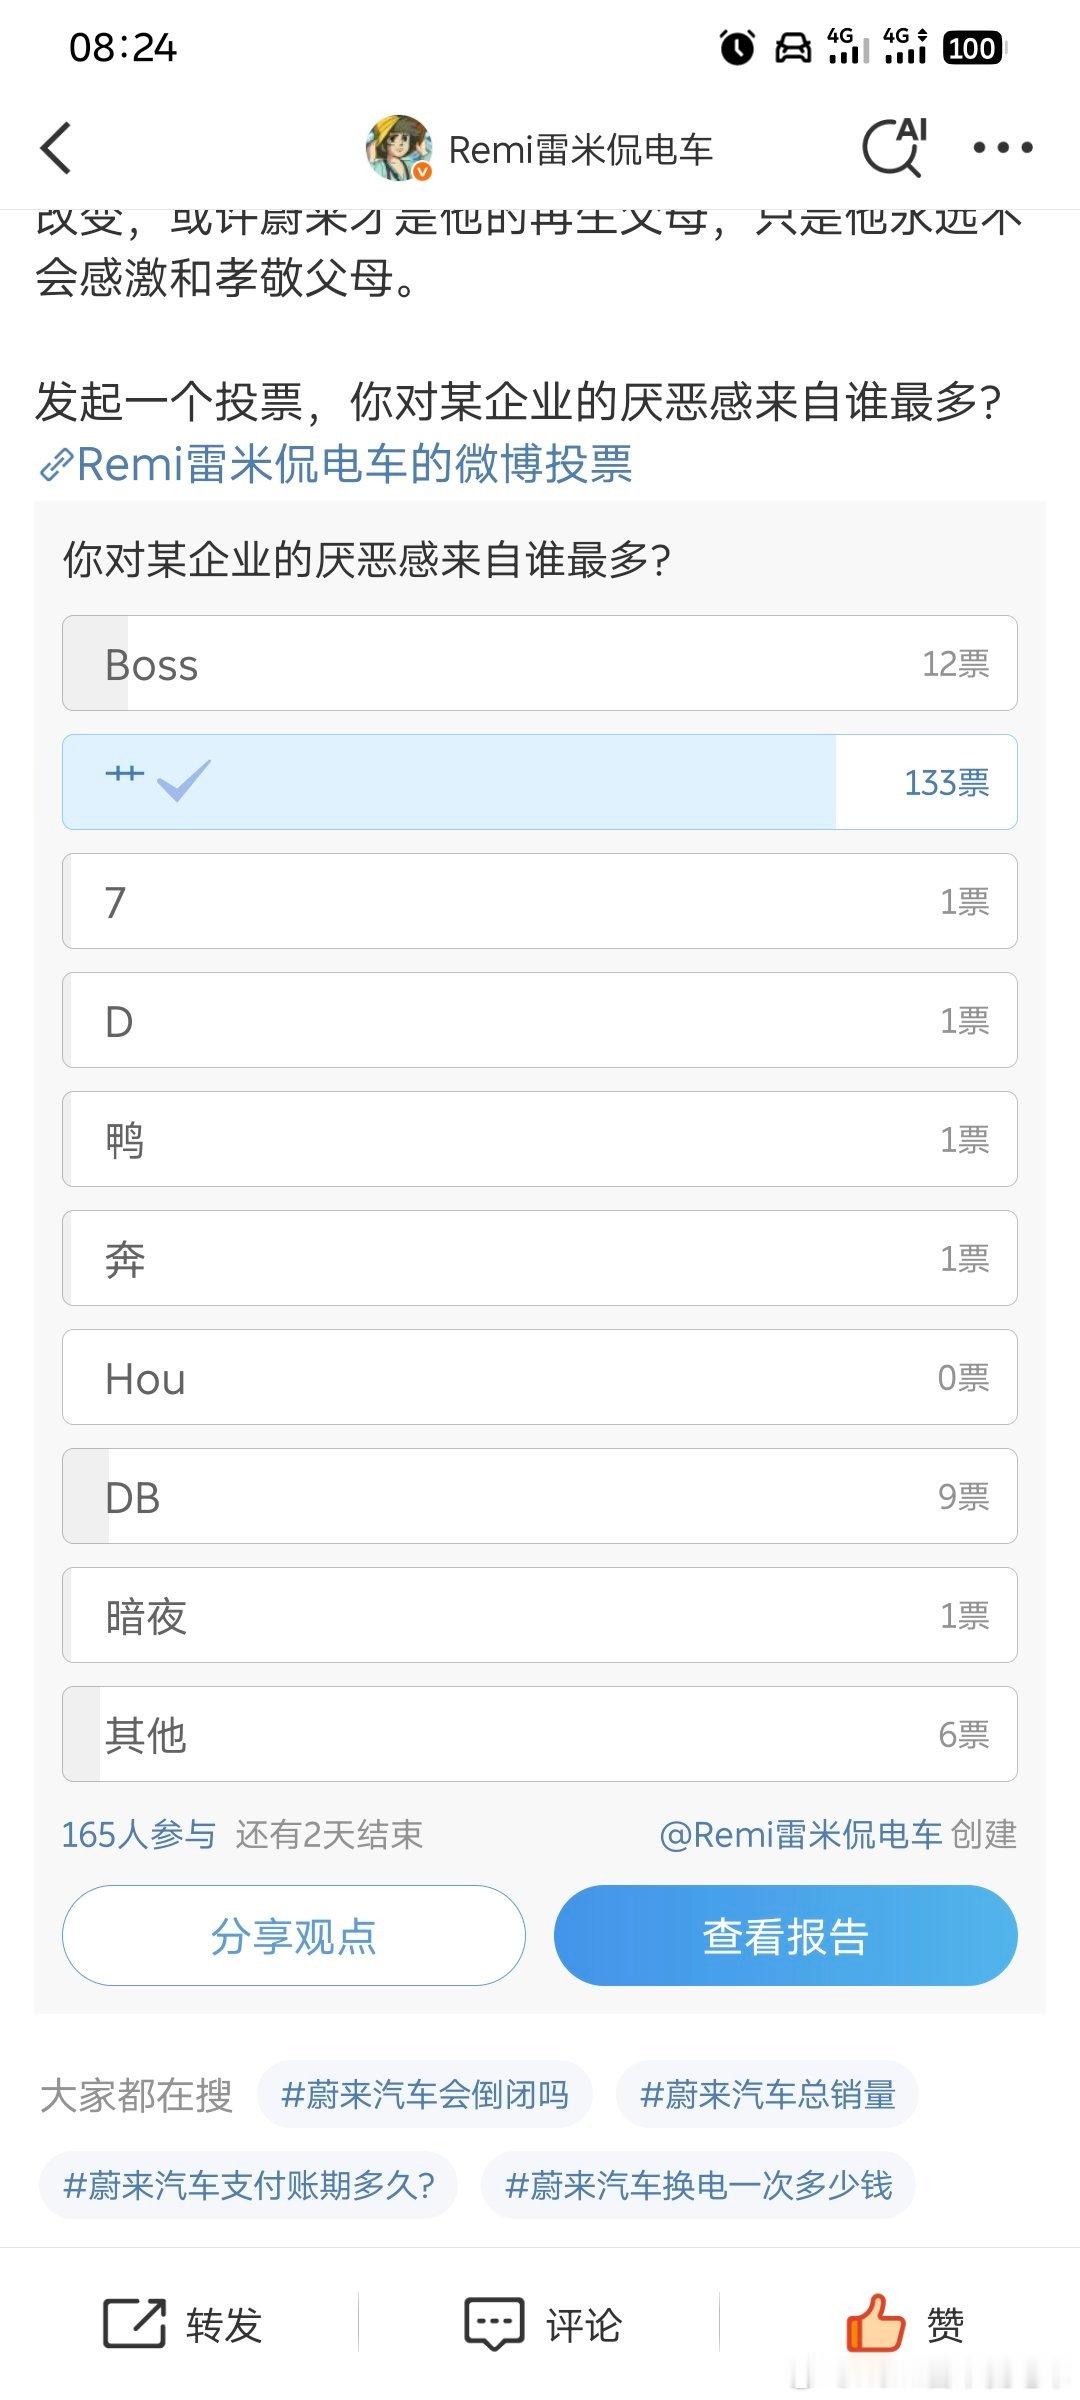1080x2400 pixels.
Task: Tap the back arrow icon
Action: pos(56,148)
